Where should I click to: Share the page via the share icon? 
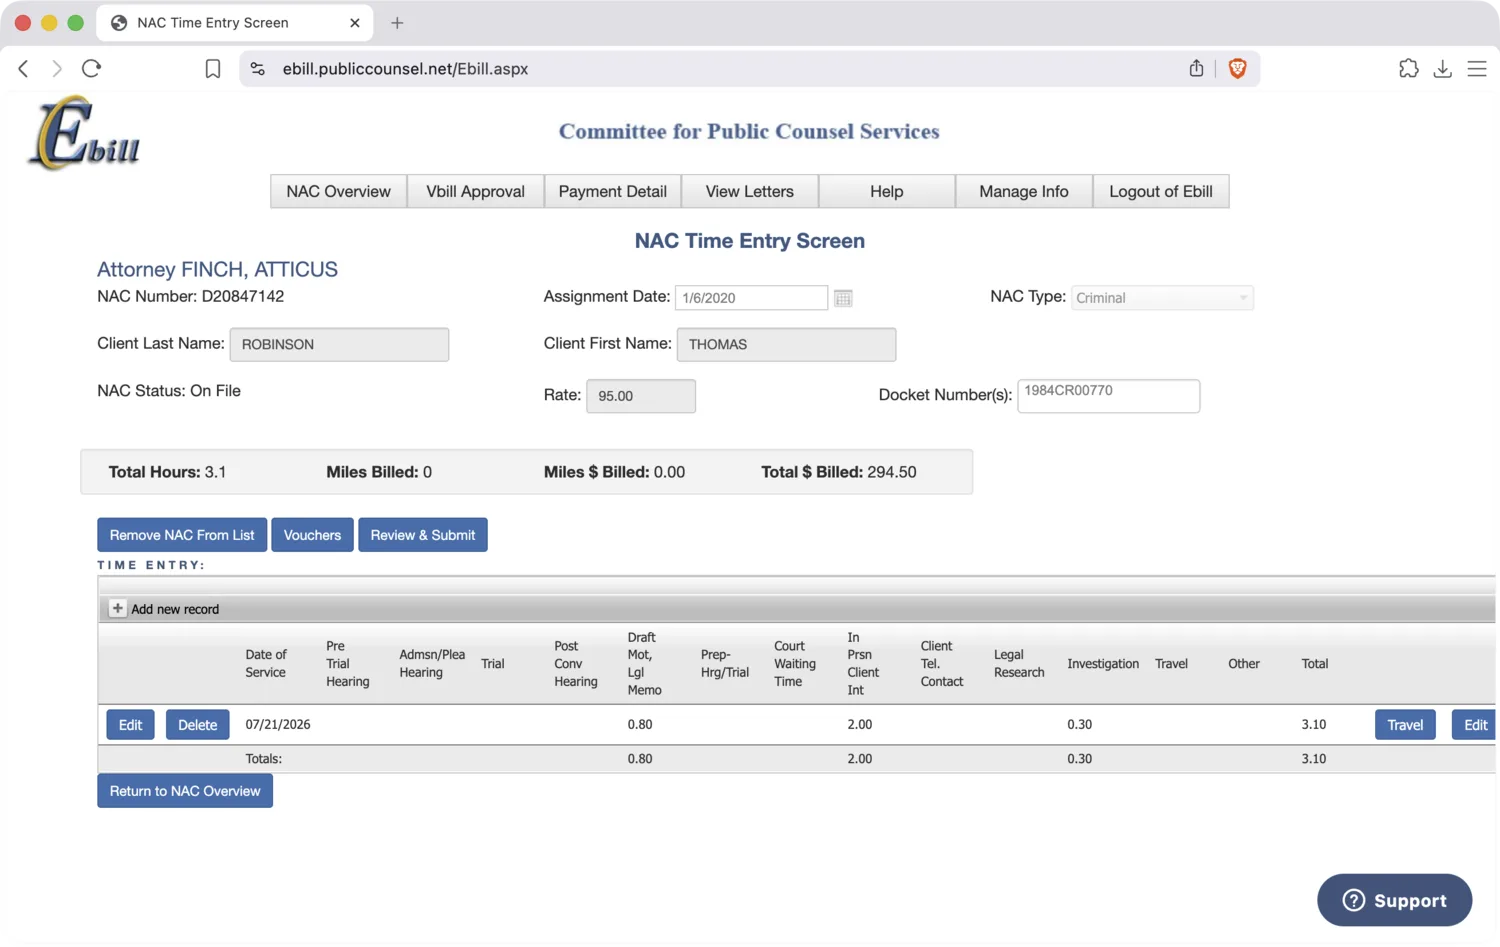click(1196, 68)
